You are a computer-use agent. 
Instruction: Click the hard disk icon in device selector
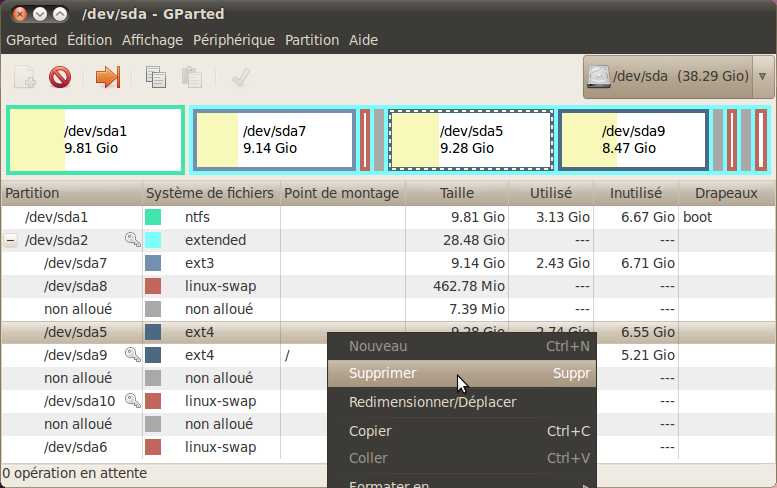(x=599, y=76)
